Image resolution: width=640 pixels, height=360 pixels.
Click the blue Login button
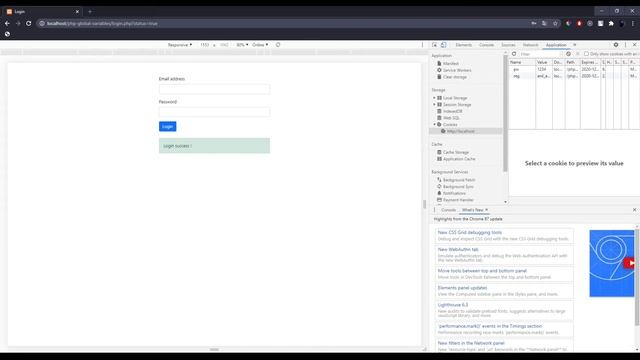click(x=167, y=127)
